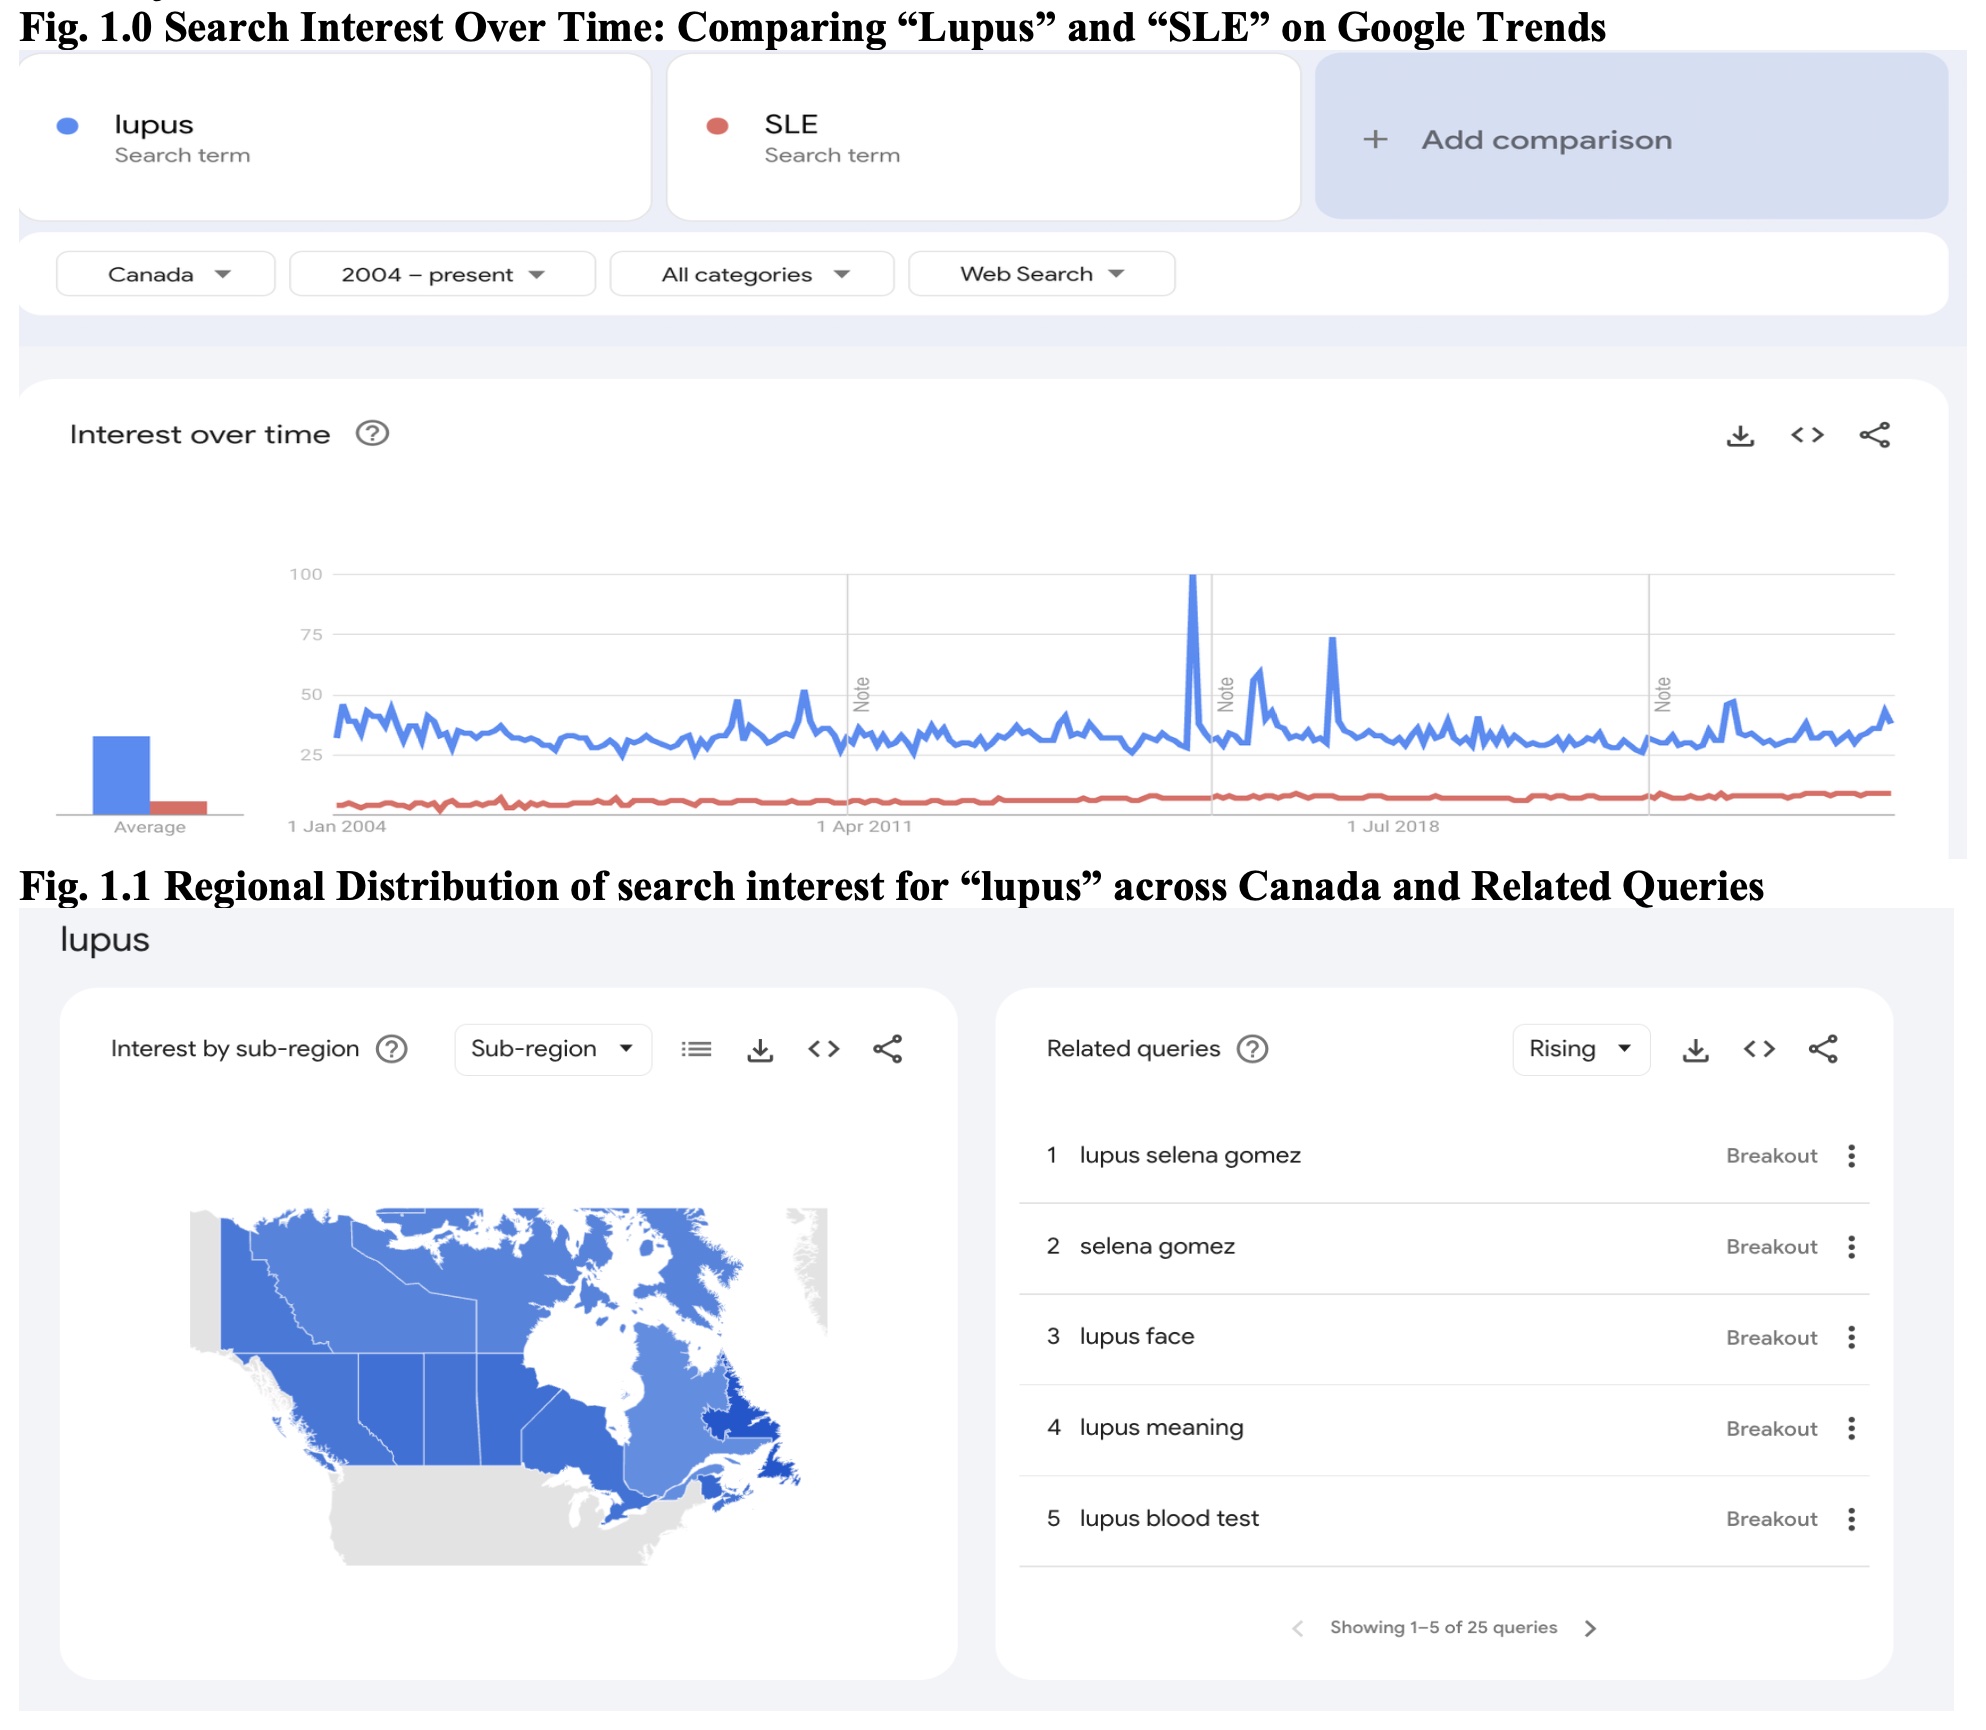This screenshot has height=1730, width=1986.
Task: Embed the Related queries card
Action: pyautogui.click(x=1759, y=1049)
